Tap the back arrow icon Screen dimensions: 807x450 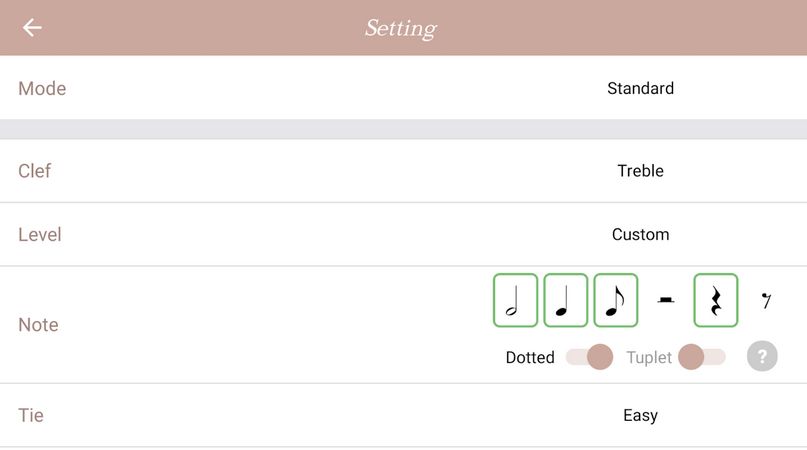point(32,28)
